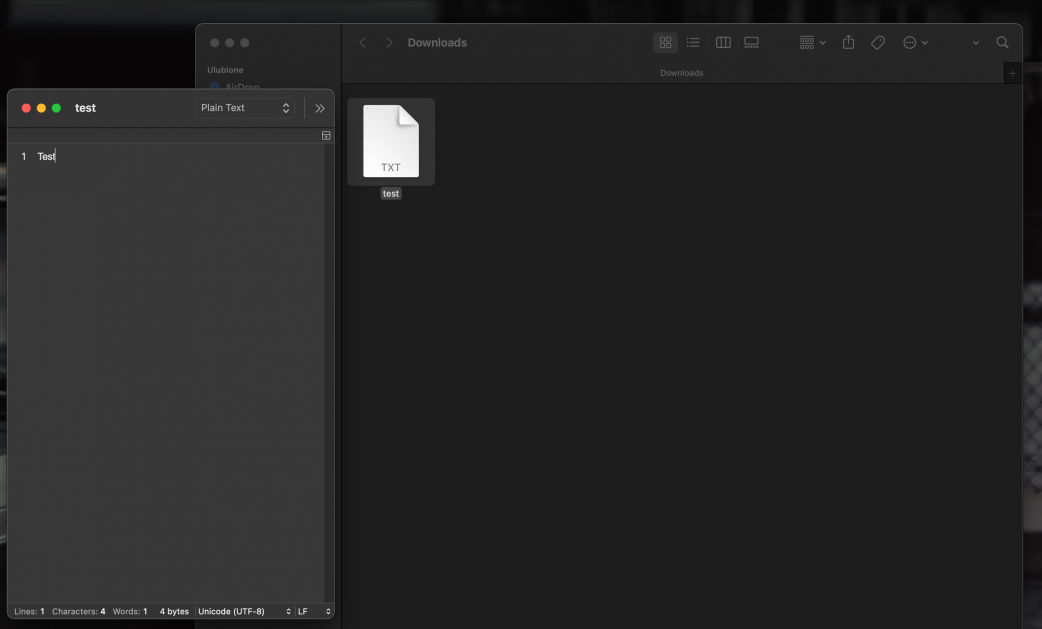
Task: Click the Share icon in Finder toolbar
Action: (x=848, y=43)
